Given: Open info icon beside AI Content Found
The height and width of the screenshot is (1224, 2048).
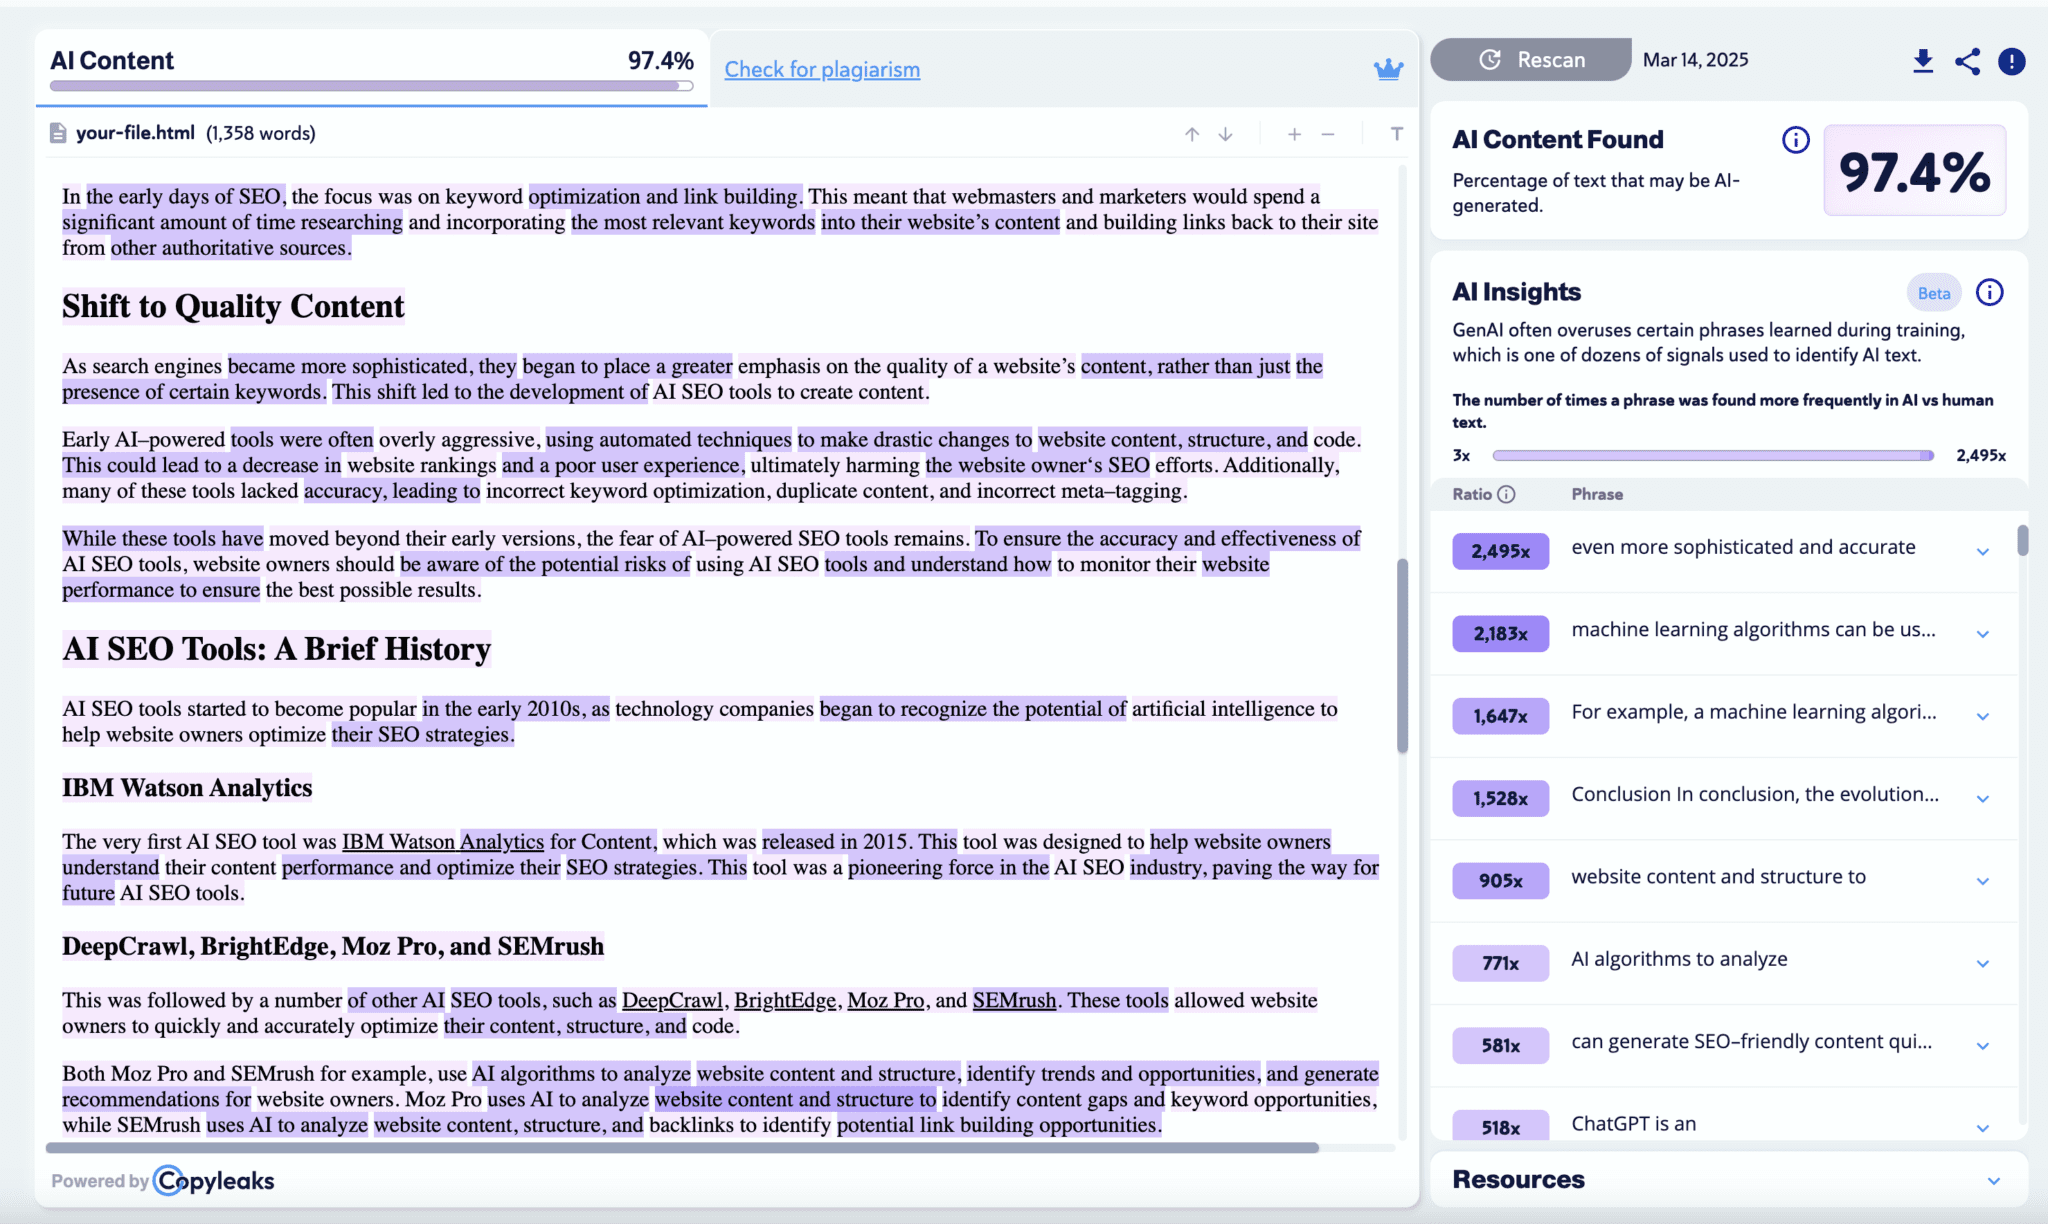Looking at the screenshot, I should click(x=1795, y=140).
